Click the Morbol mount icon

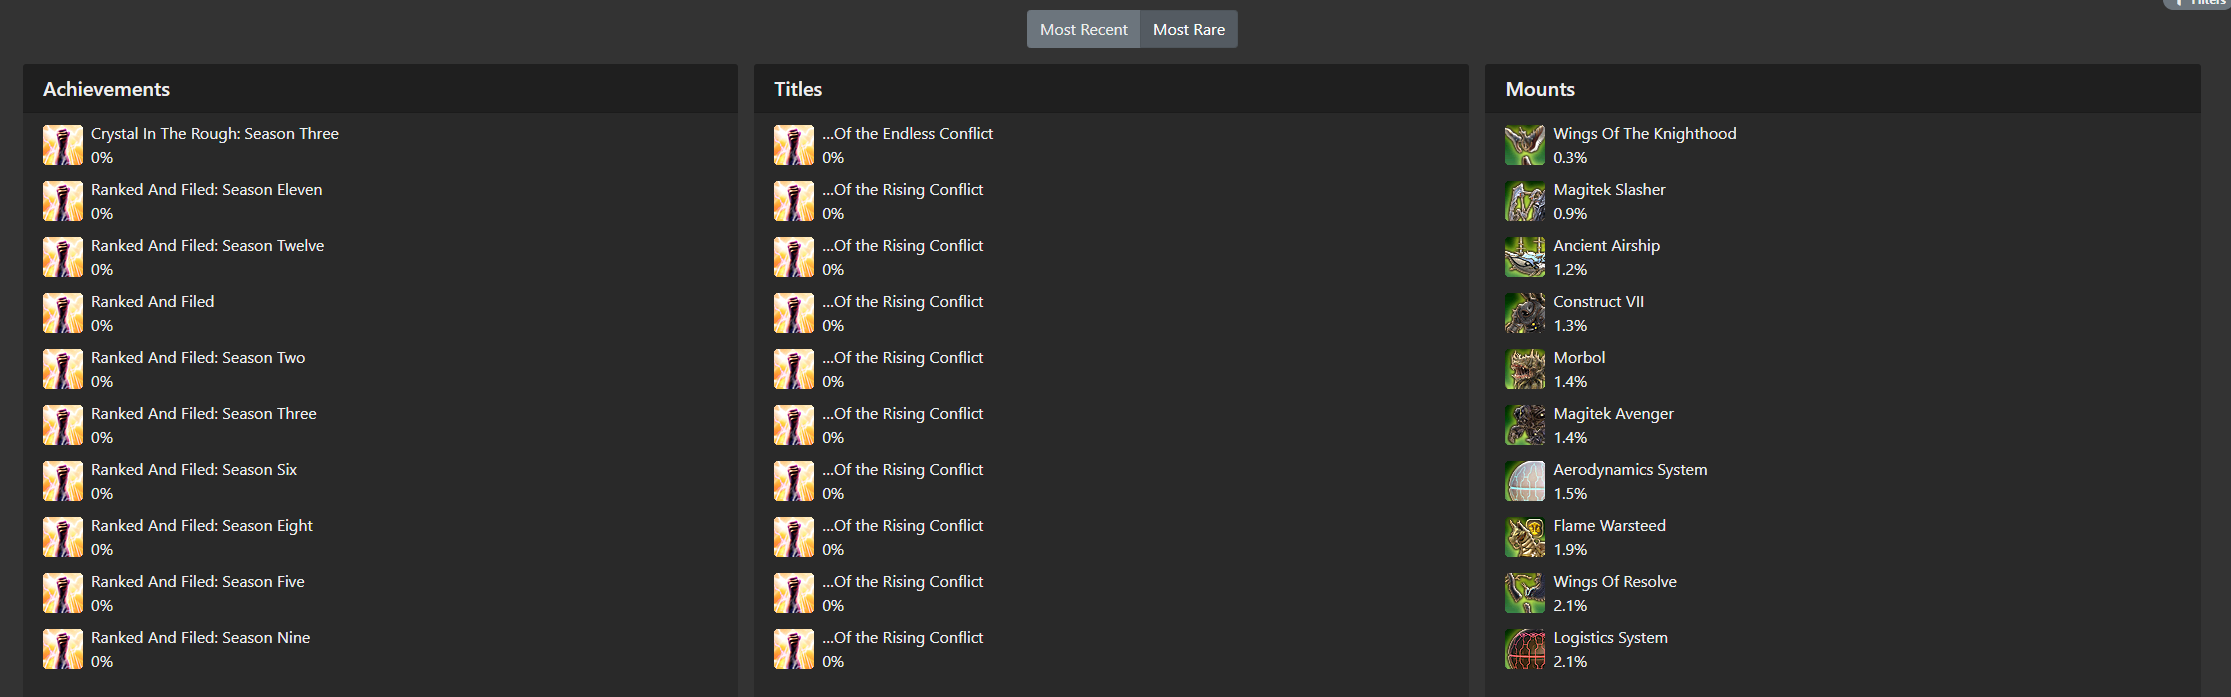point(1525,369)
